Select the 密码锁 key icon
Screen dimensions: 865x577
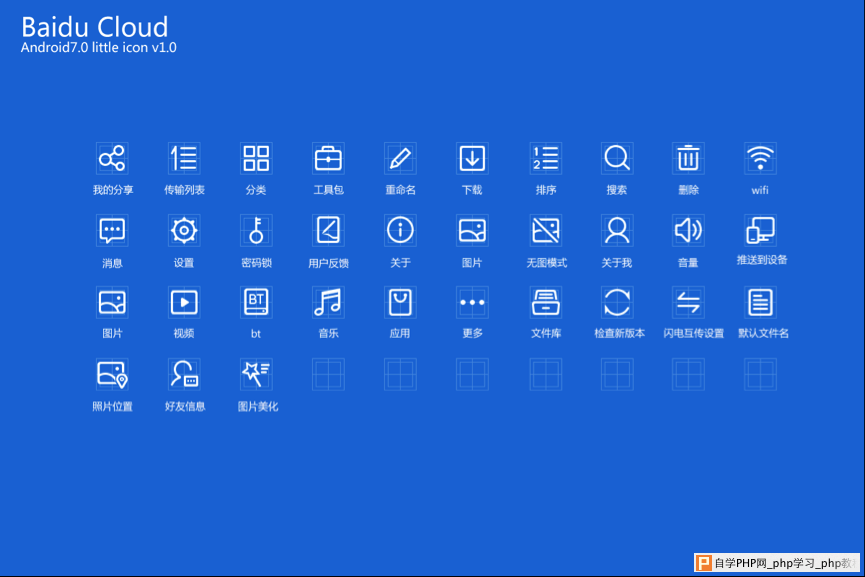pyautogui.click(x=256, y=231)
